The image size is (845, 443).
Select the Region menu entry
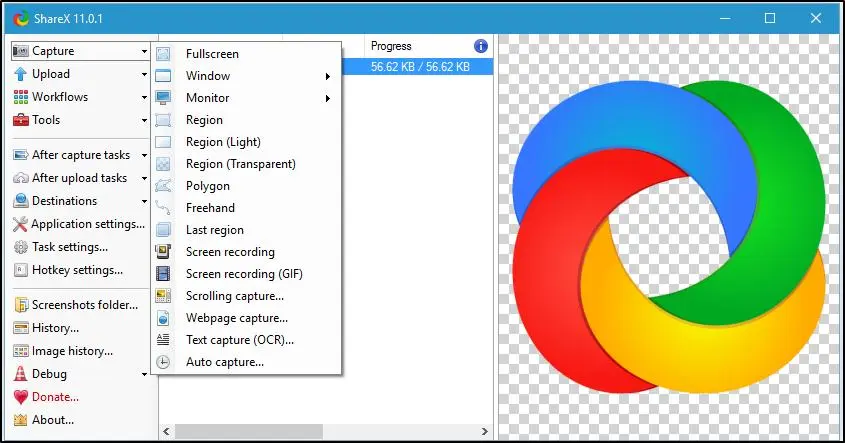pyautogui.click(x=246, y=120)
